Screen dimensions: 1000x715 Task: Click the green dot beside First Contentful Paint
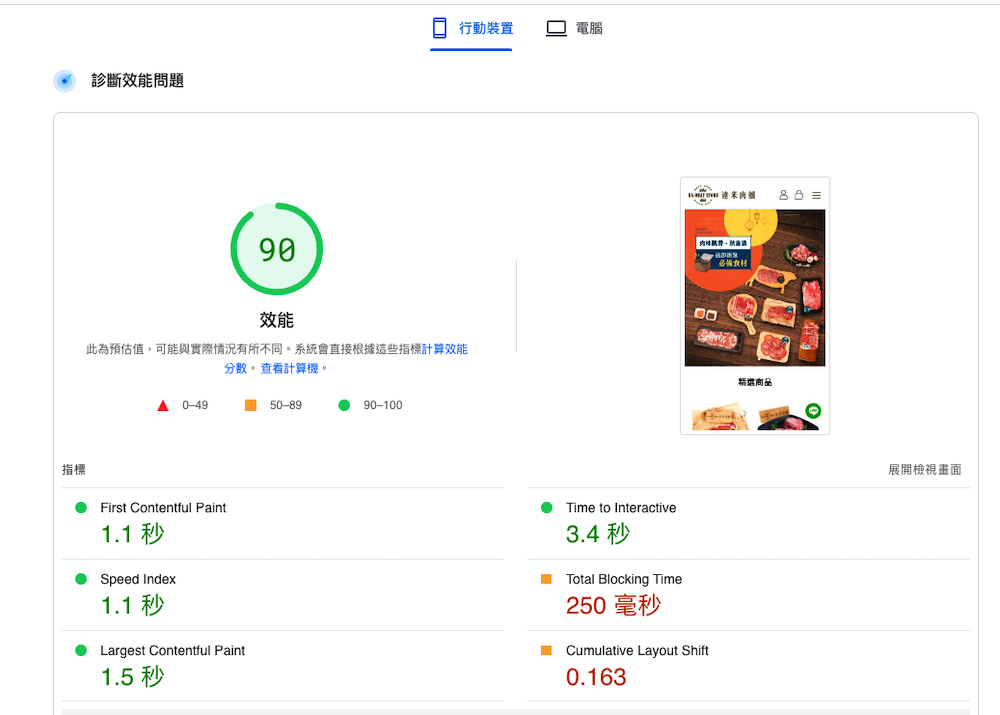pyautogui.click(x=81, y=508)
